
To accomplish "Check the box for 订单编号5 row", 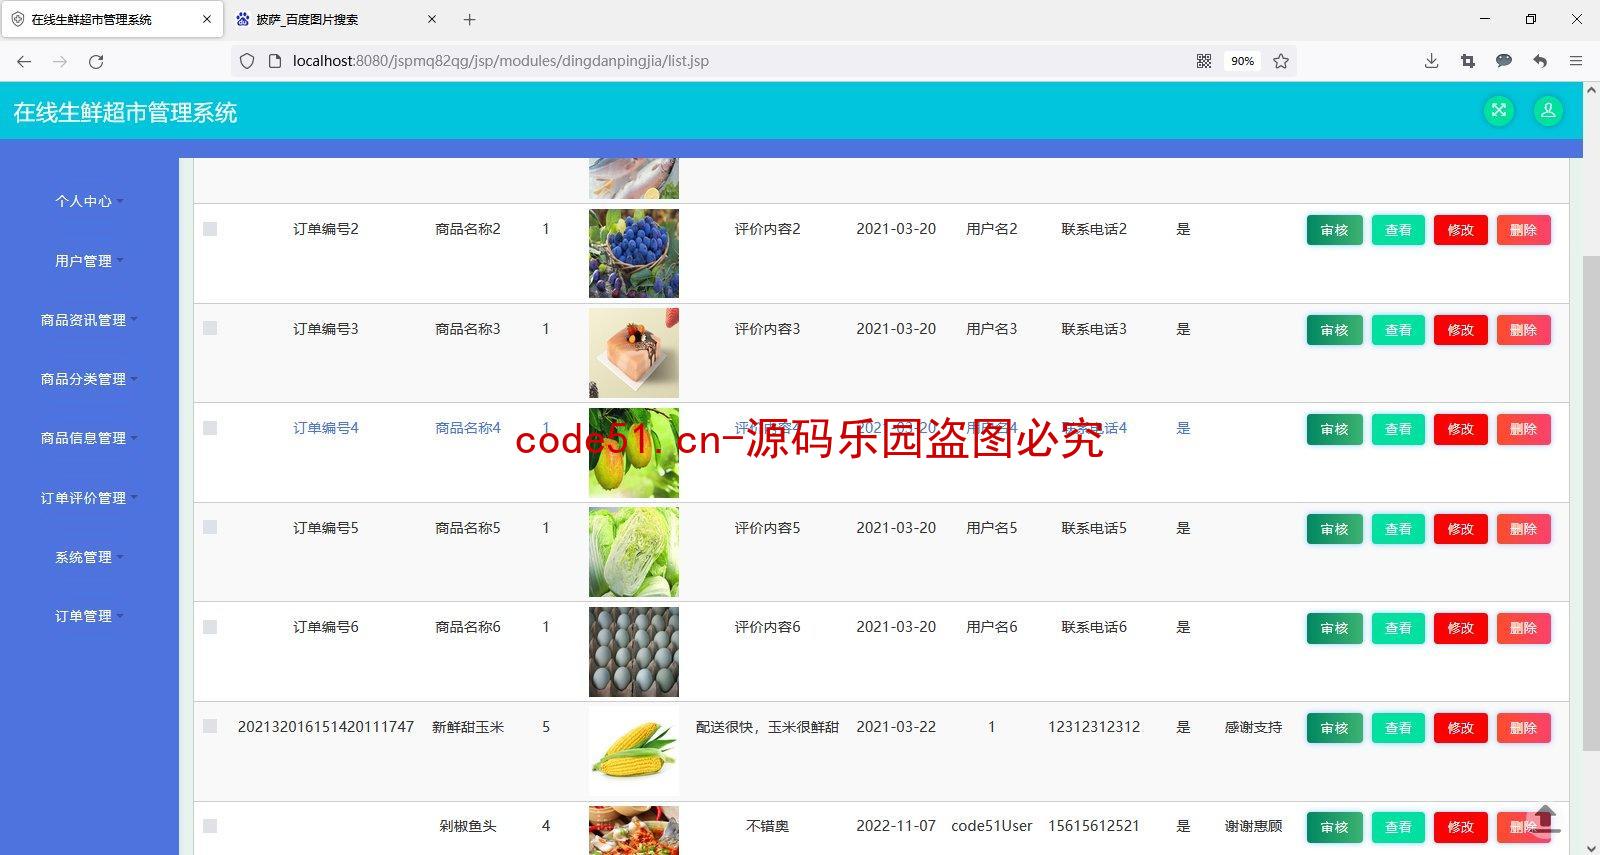I will tap(210, 527).
